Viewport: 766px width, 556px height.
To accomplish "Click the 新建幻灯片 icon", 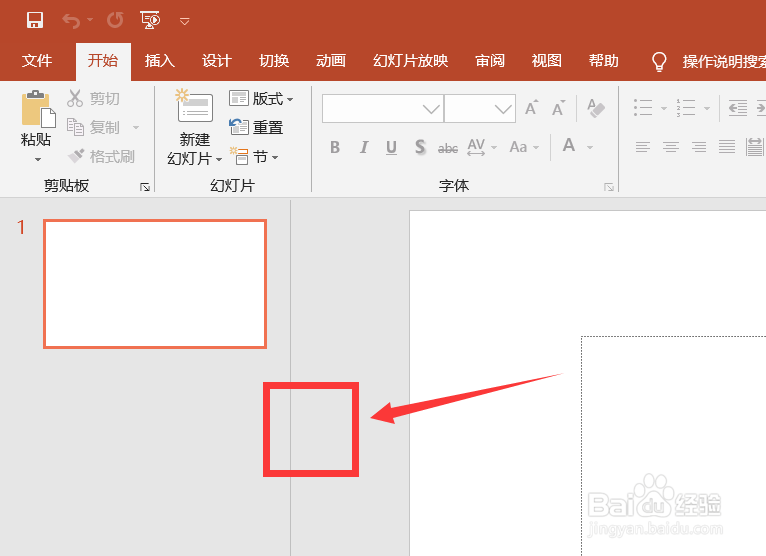I will pyautogui.click(x=194, y=105).
